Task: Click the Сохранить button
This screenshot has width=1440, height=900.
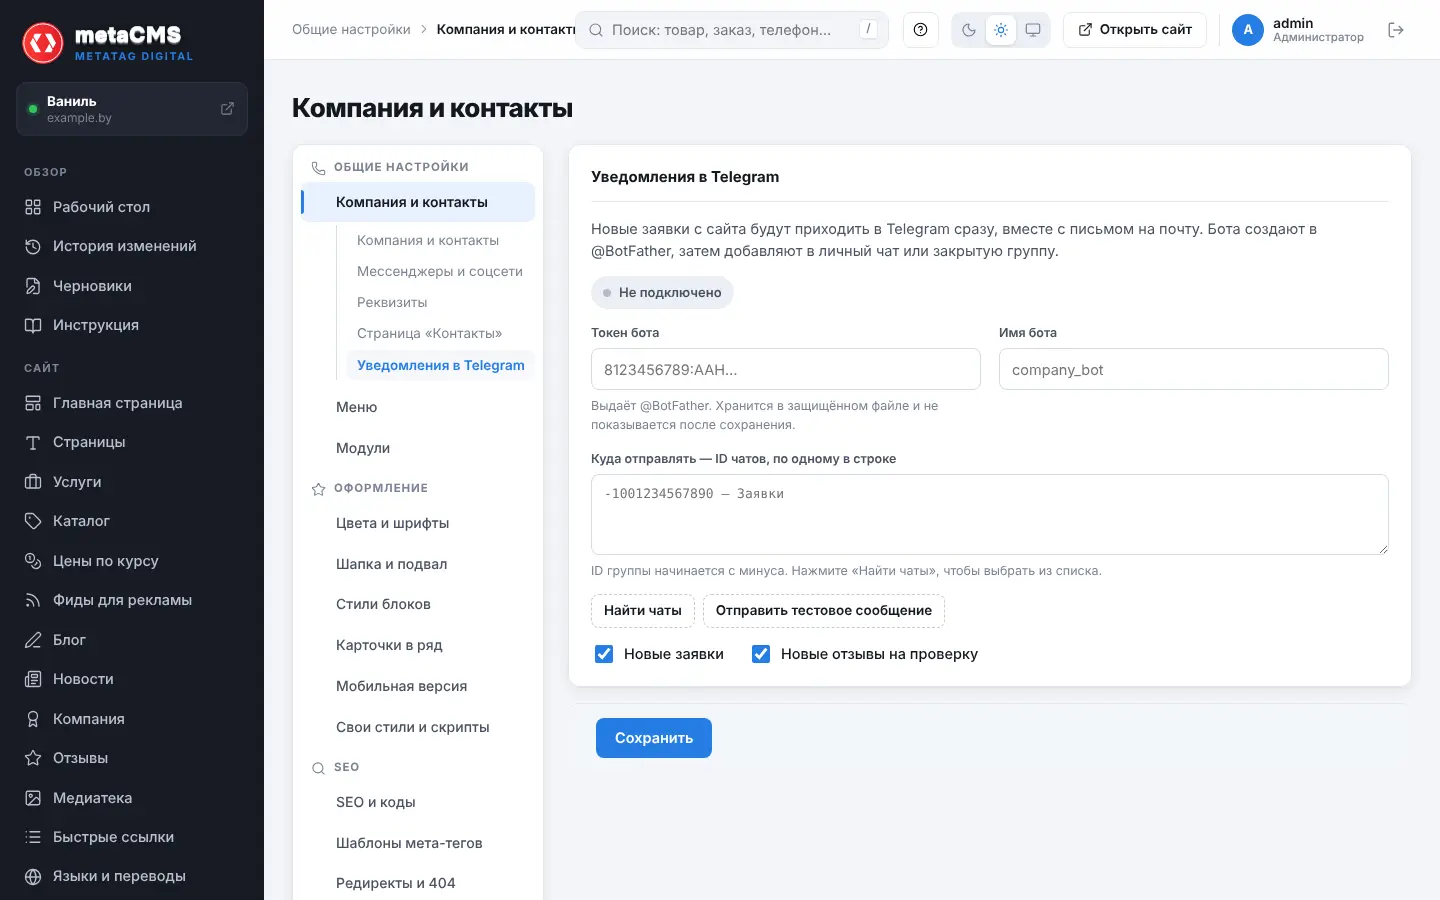Action: [x=654, y=738]
